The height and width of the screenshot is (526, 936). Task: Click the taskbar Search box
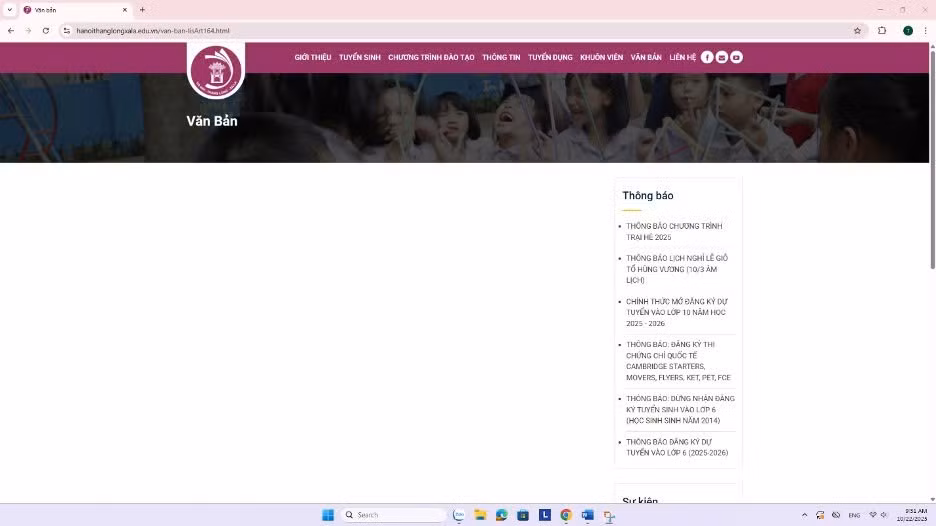[394, 515]
